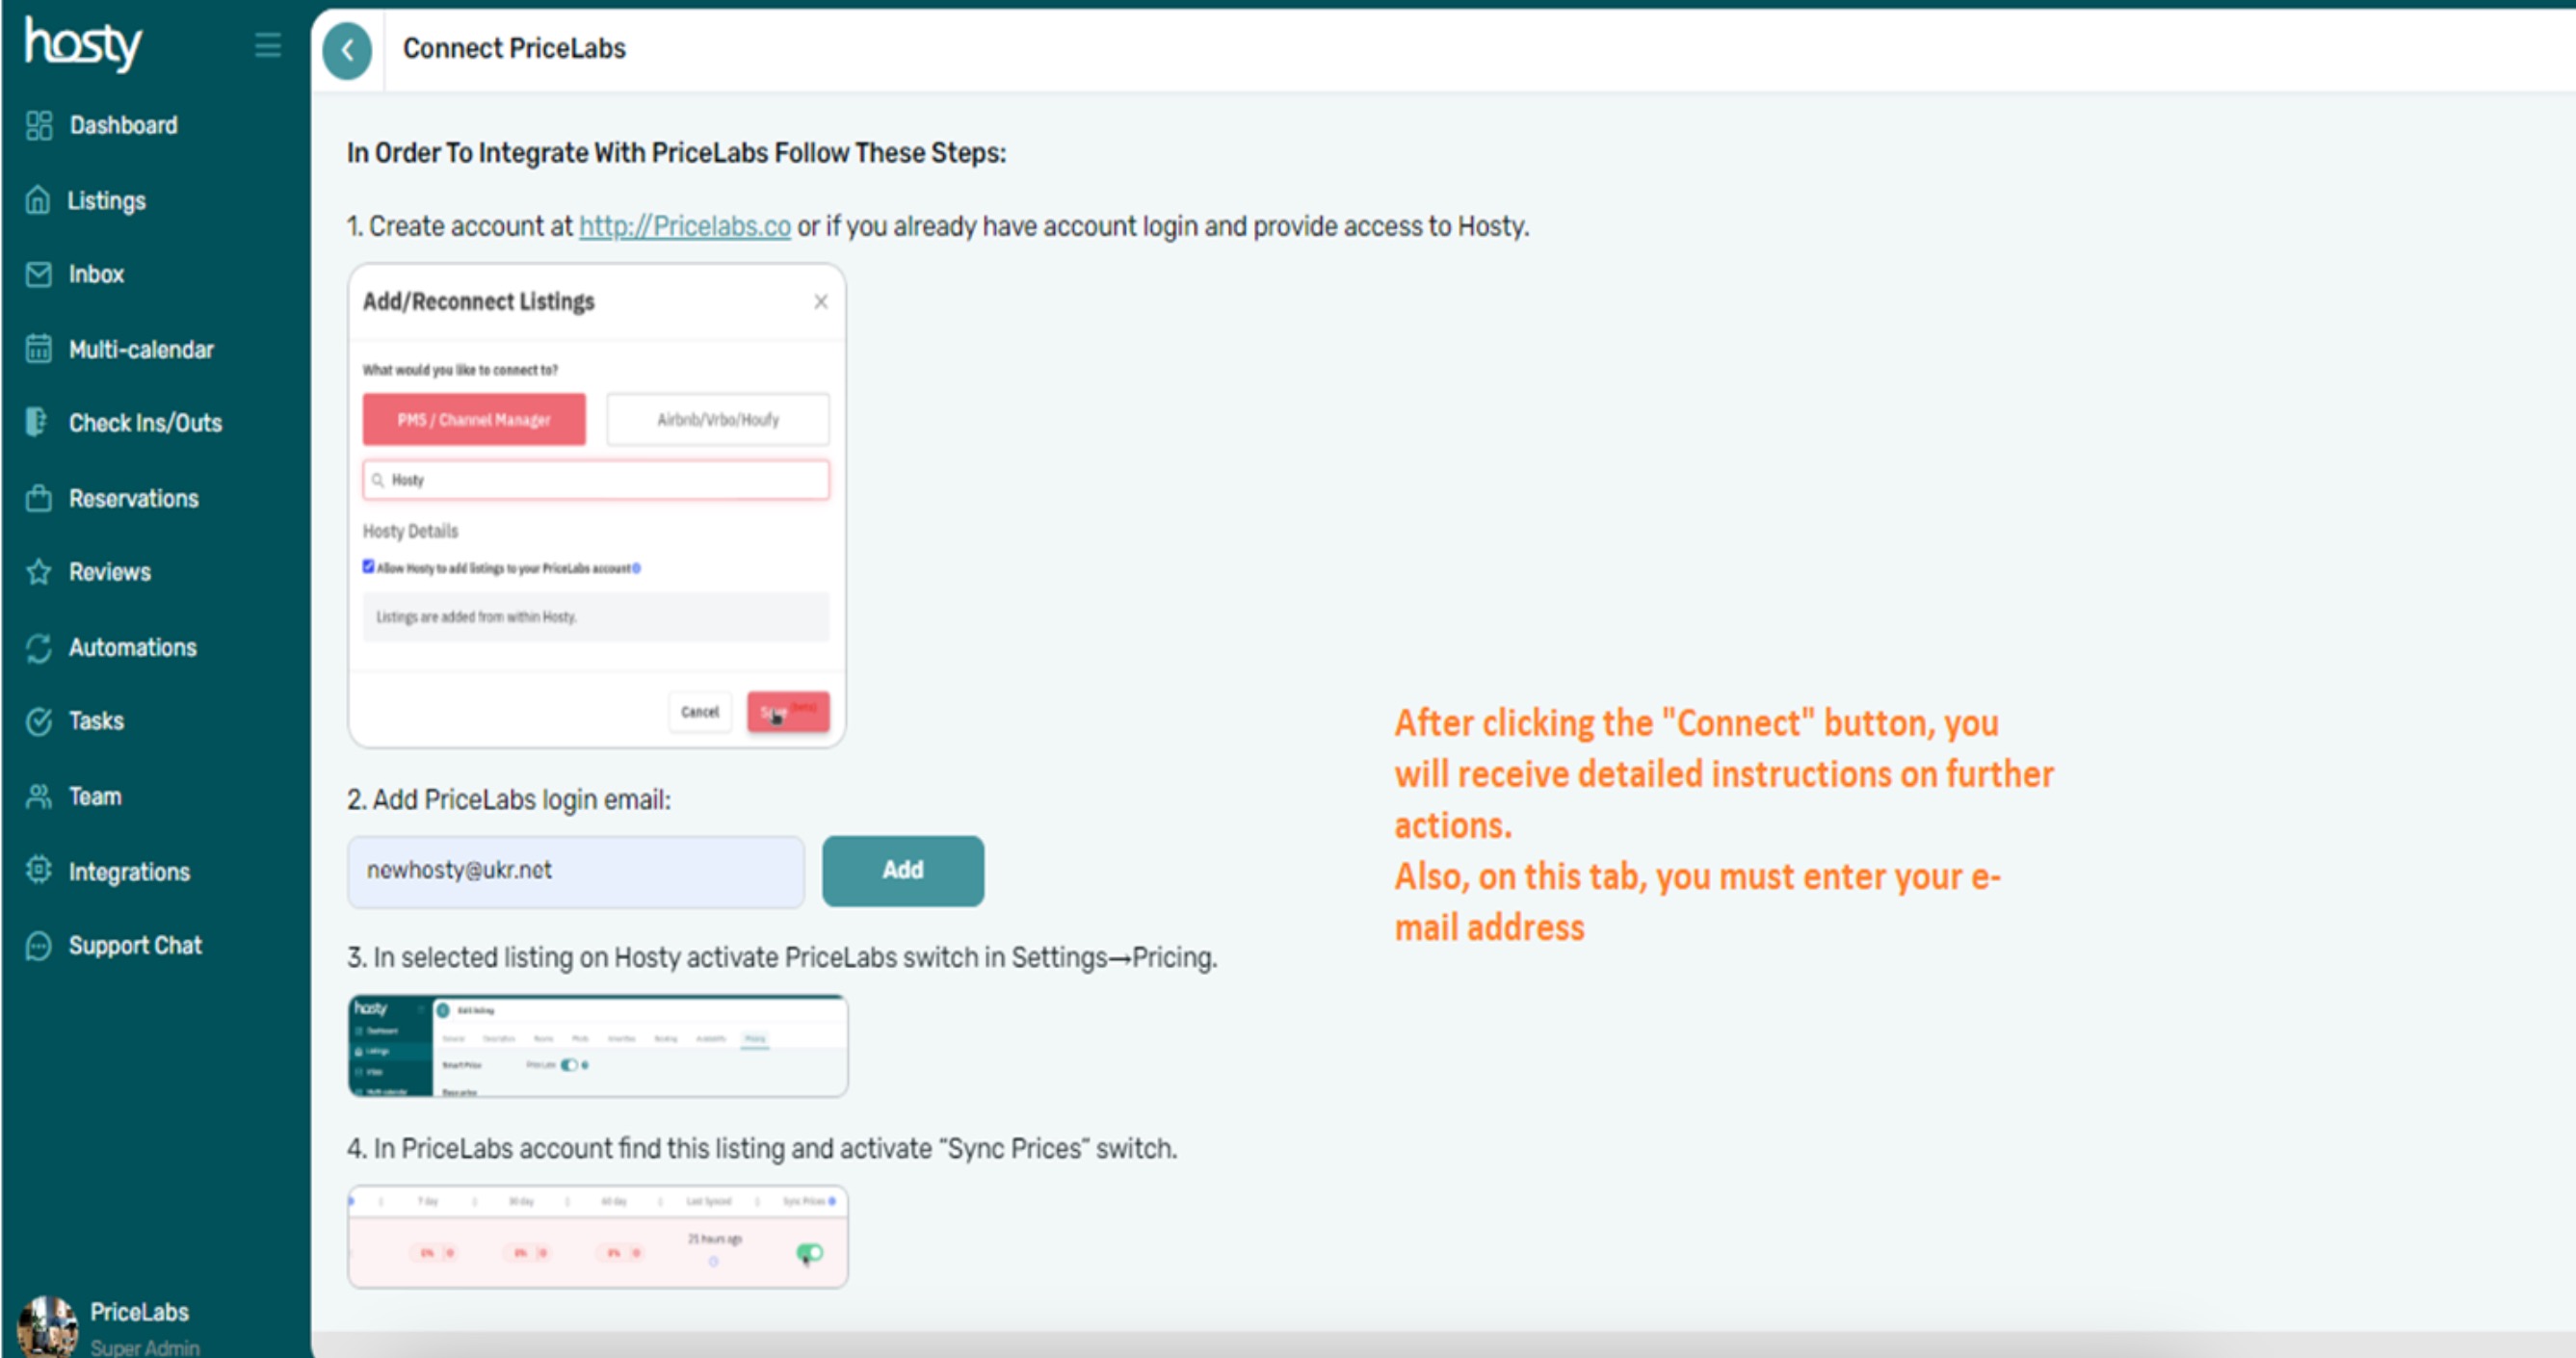Click the Add button next to email

(x=903, y=870)
